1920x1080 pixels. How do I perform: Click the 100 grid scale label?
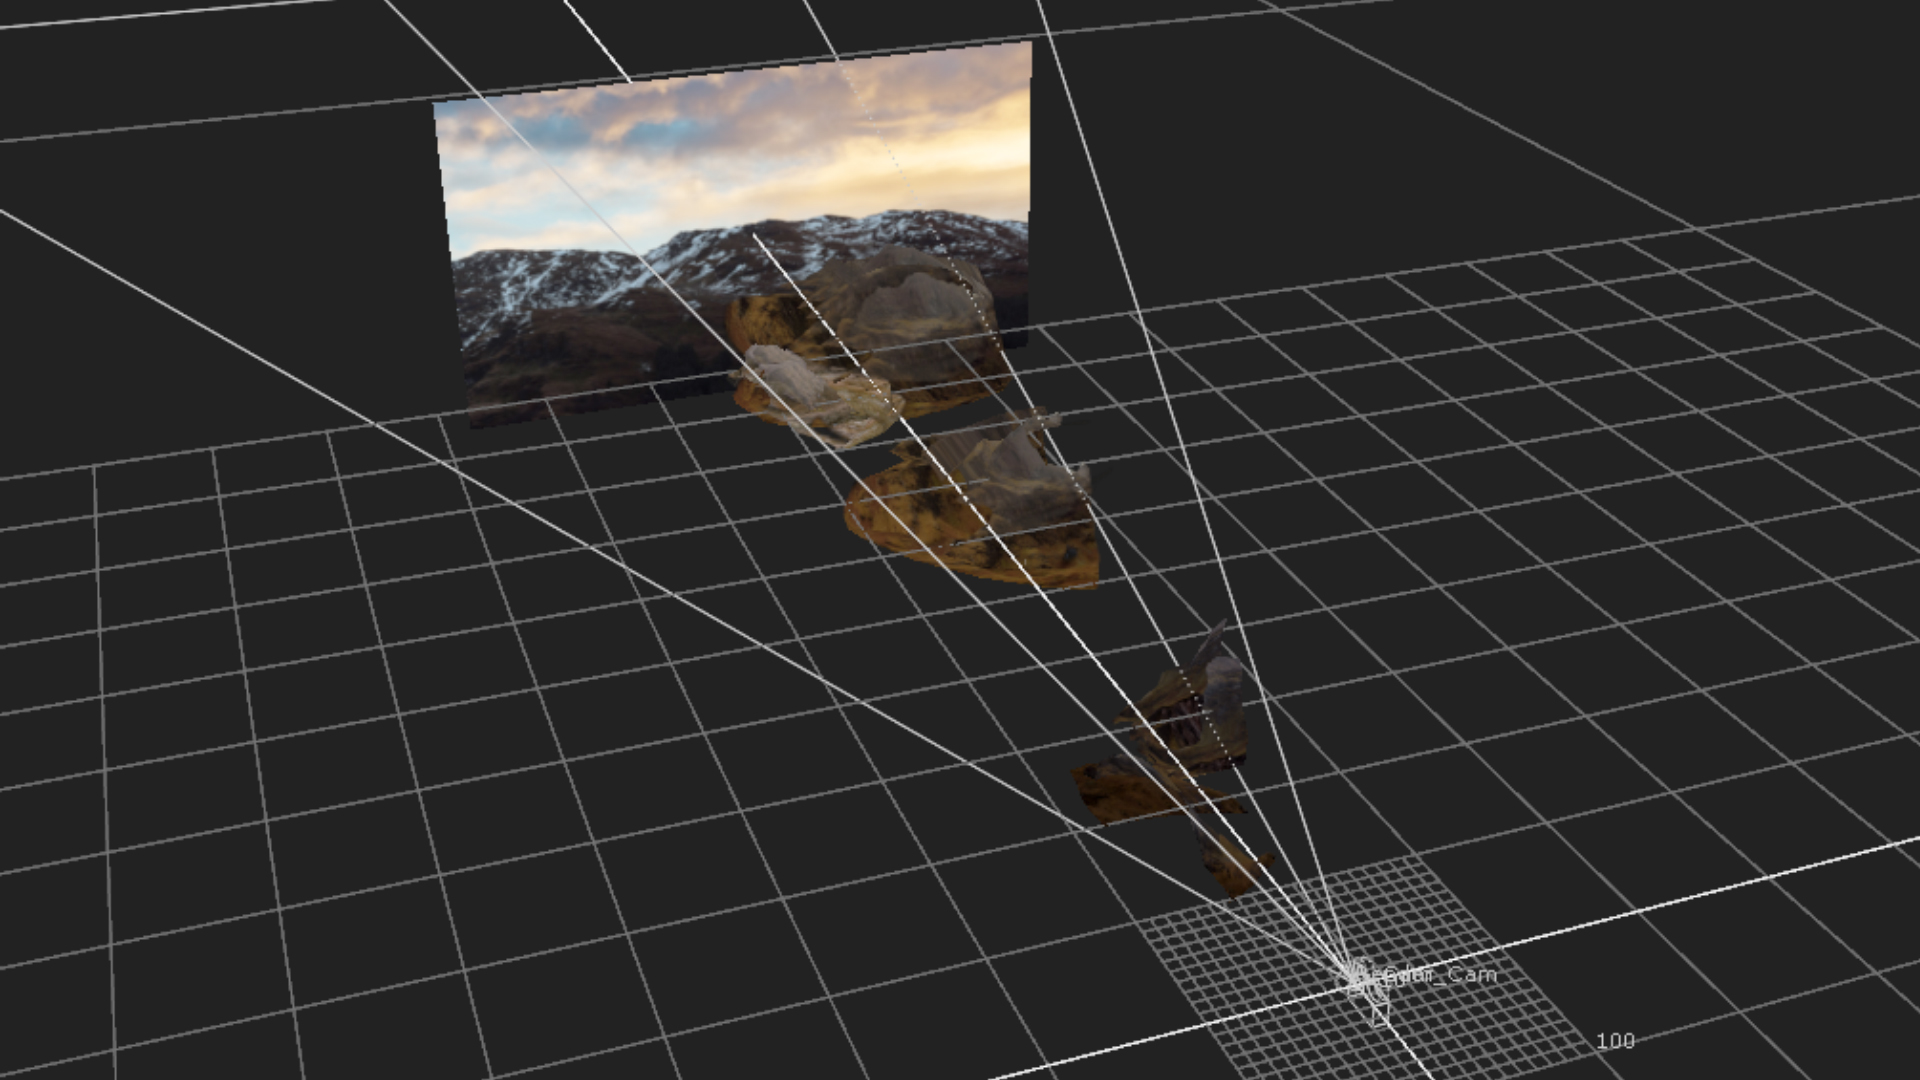pos(1614,1041)
